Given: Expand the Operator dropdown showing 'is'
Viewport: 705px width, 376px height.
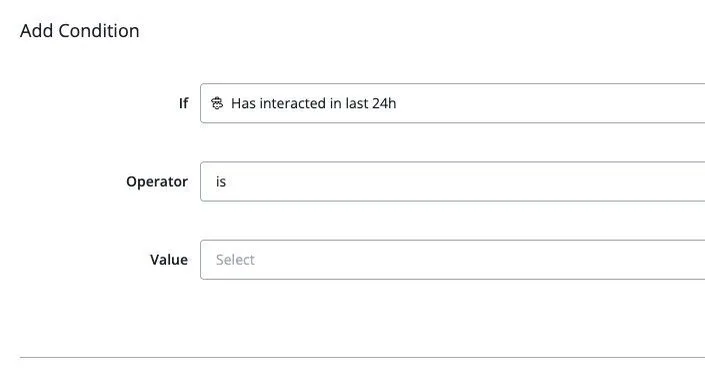Looking at the screenshot, I should [x=452, y=181].
